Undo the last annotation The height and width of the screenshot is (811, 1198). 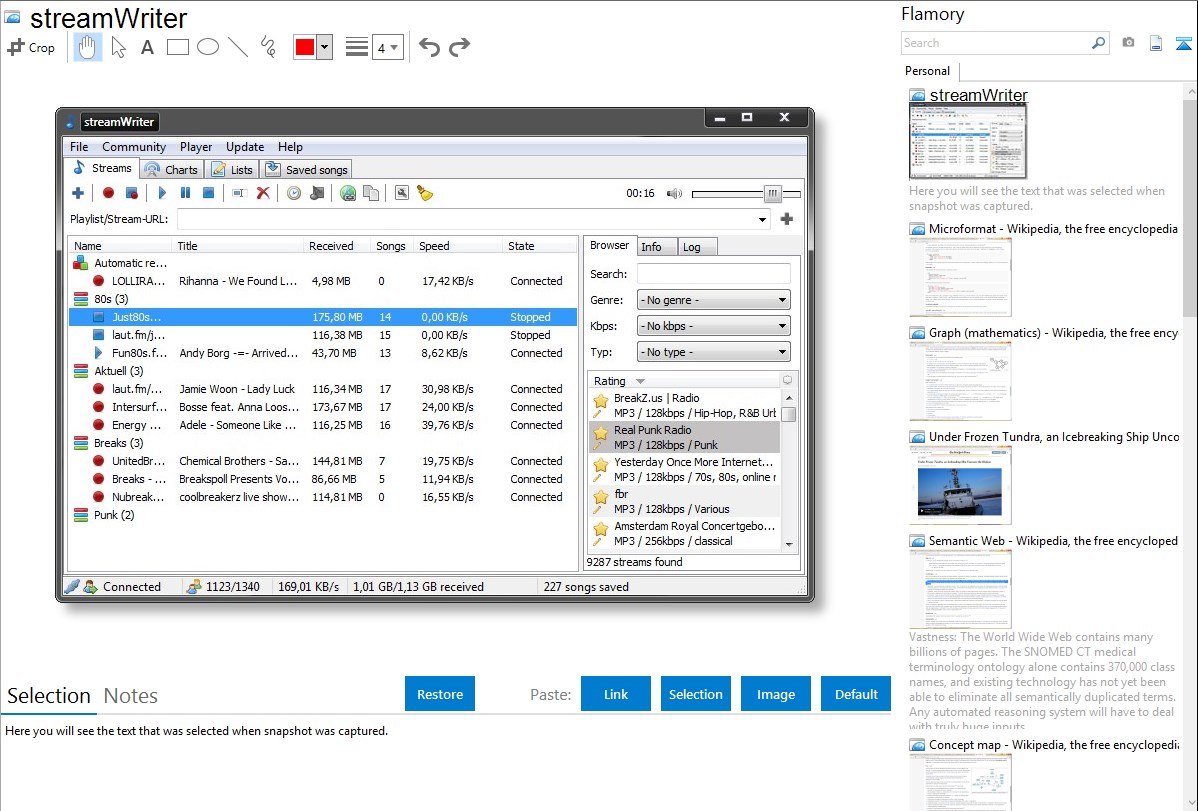pos(429,47)
